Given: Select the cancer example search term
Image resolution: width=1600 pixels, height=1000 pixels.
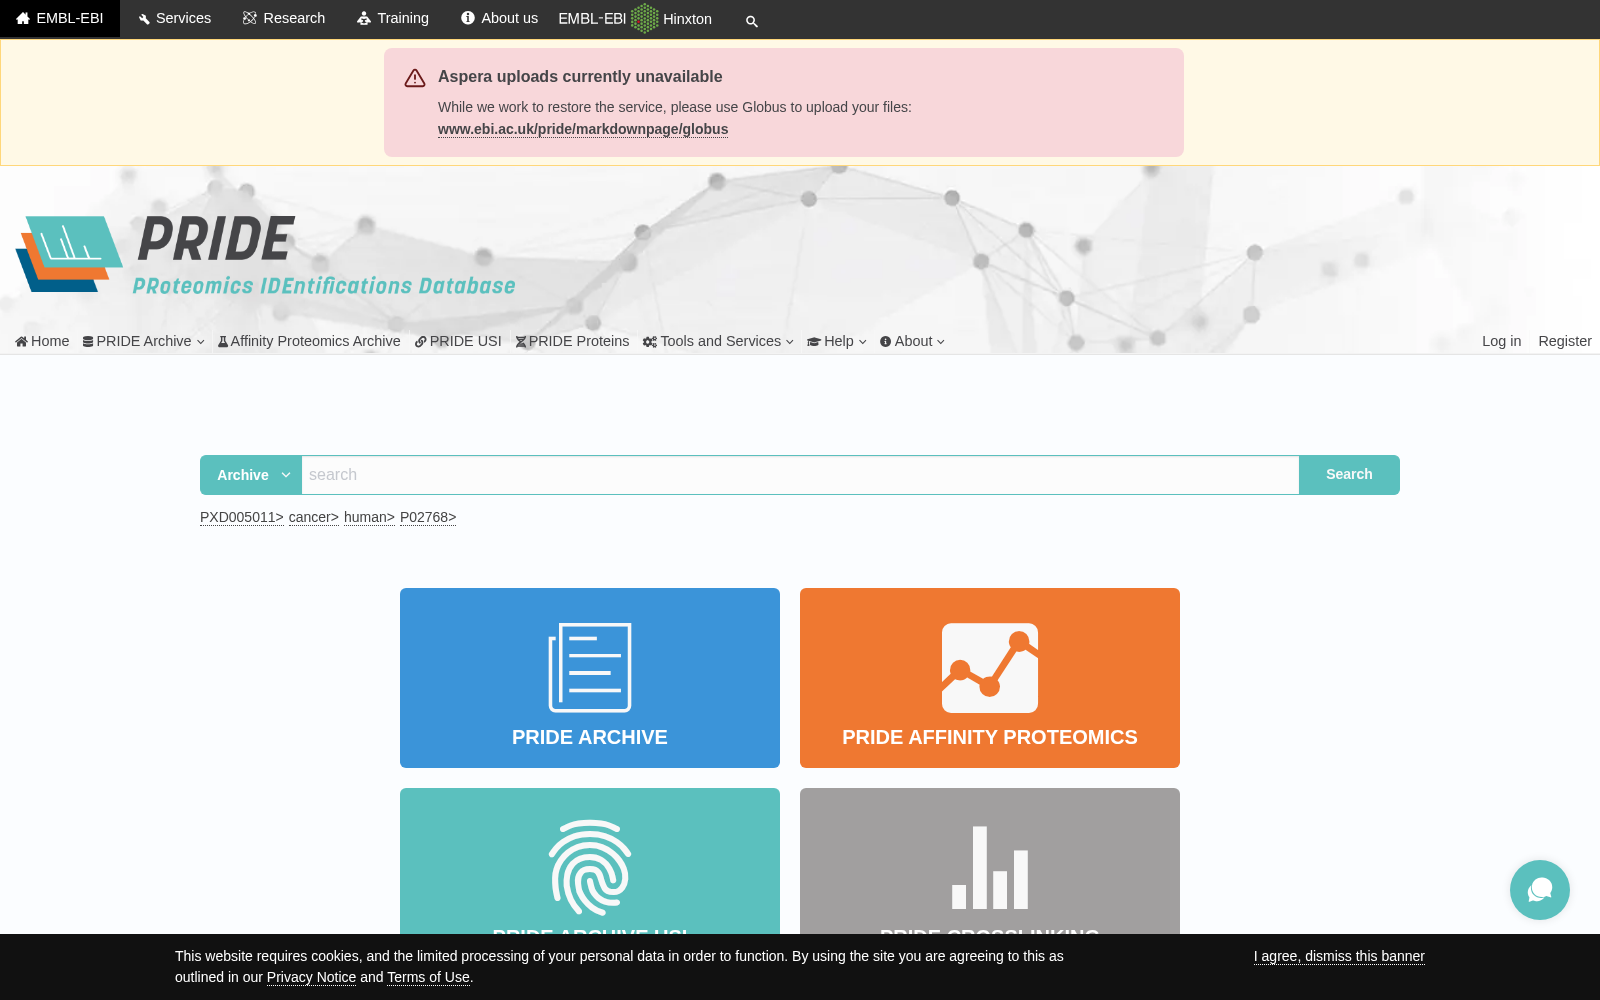Looking at the screenshot, I should [x=314, y=517].
